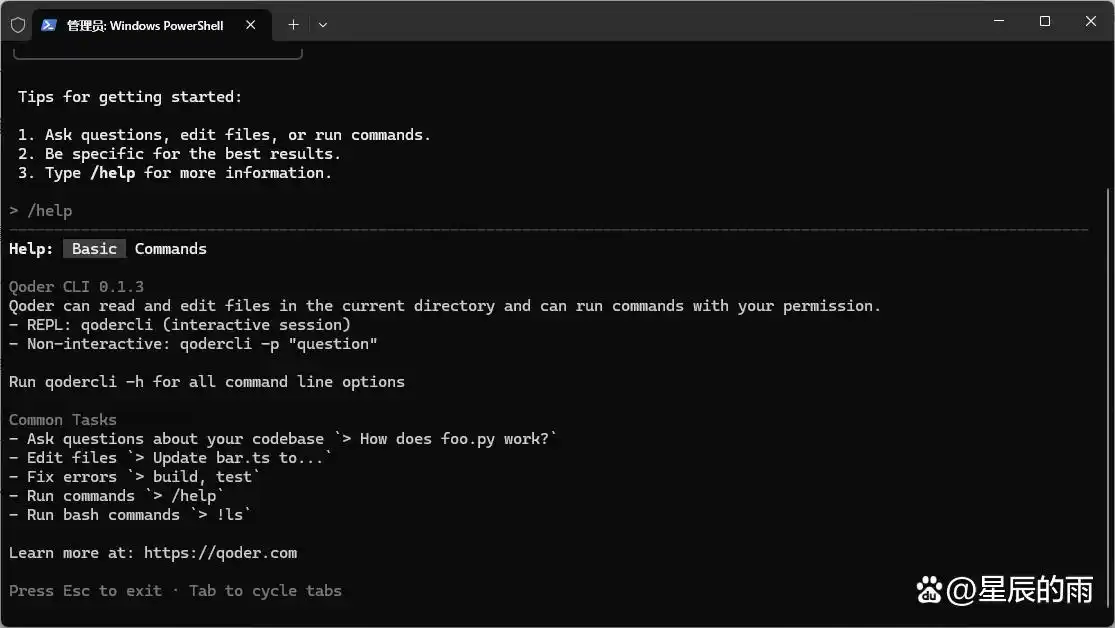Open the https://qoder.com link

point(220,553)
